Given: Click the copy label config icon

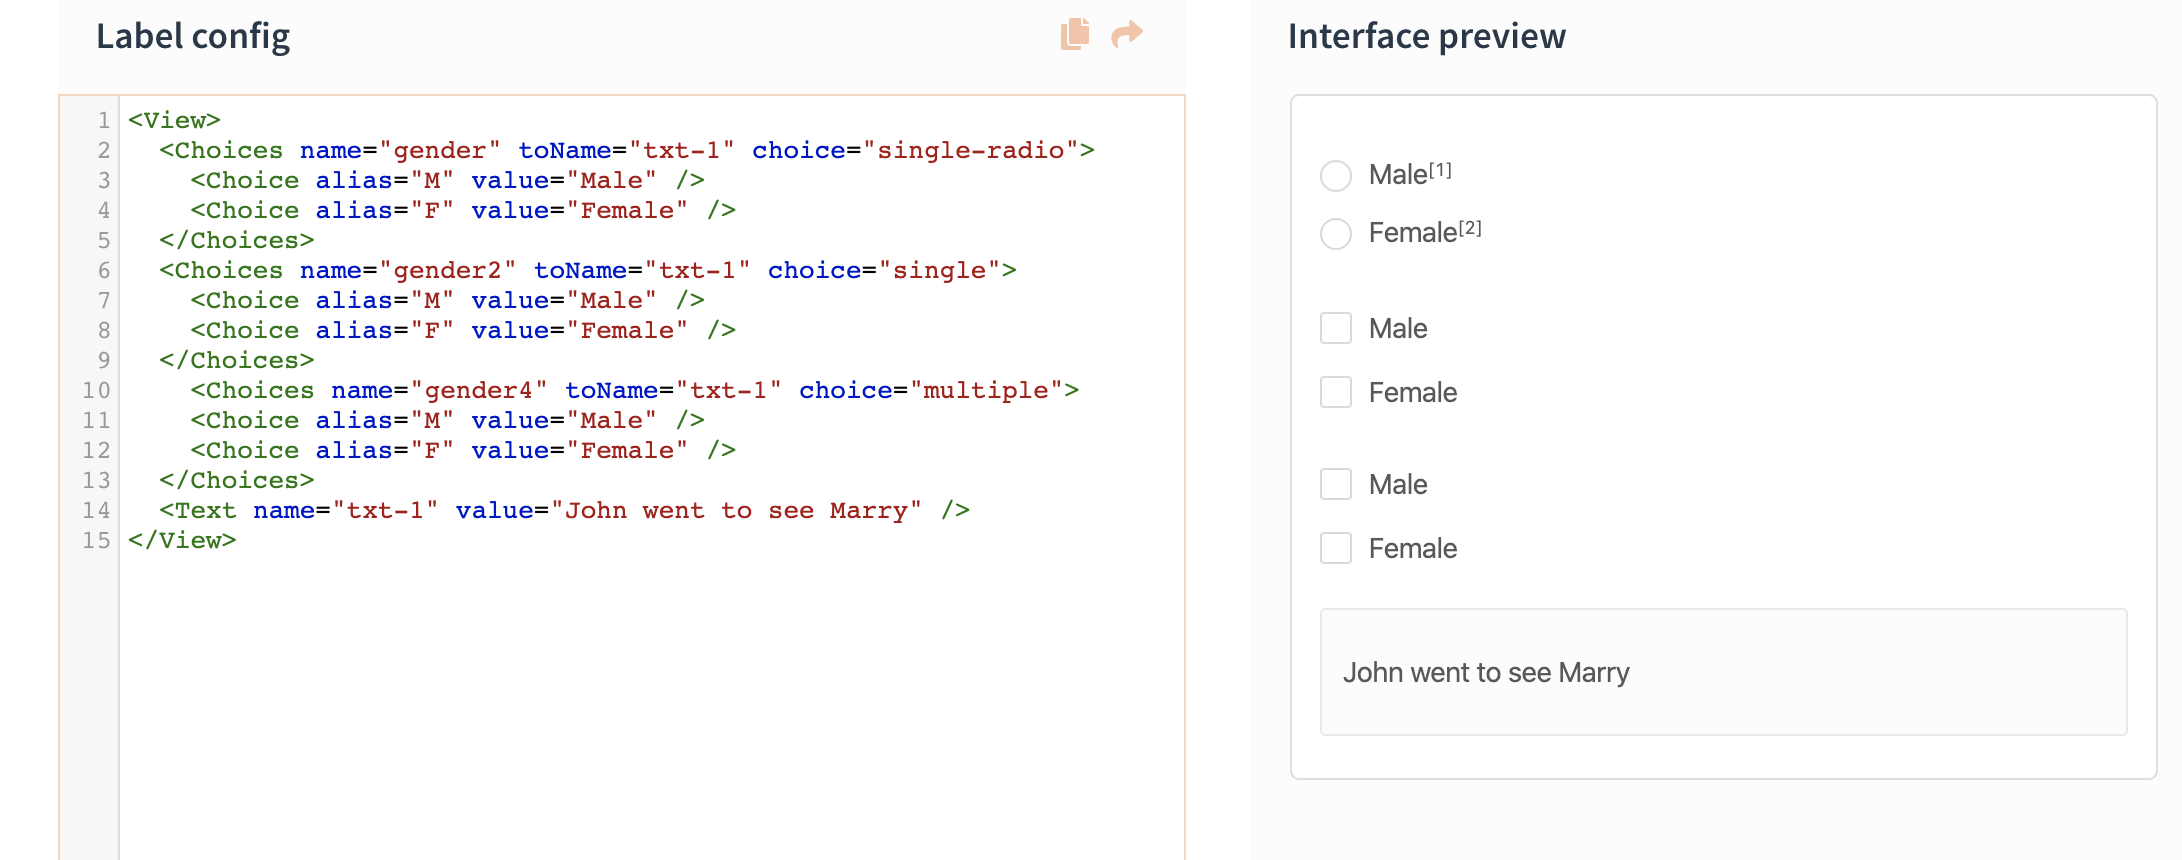Looking at the screenshot, I should pos(1075,34).
